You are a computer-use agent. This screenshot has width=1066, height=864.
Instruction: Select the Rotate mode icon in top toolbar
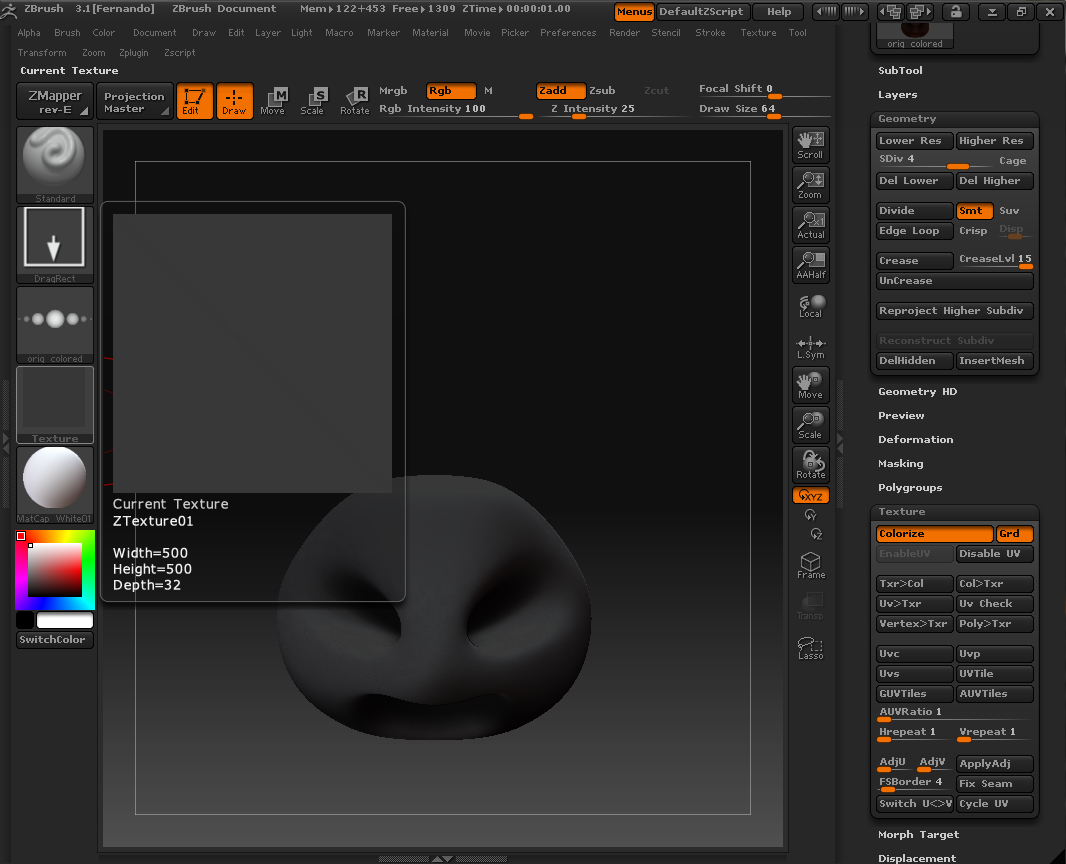[355, 100]
